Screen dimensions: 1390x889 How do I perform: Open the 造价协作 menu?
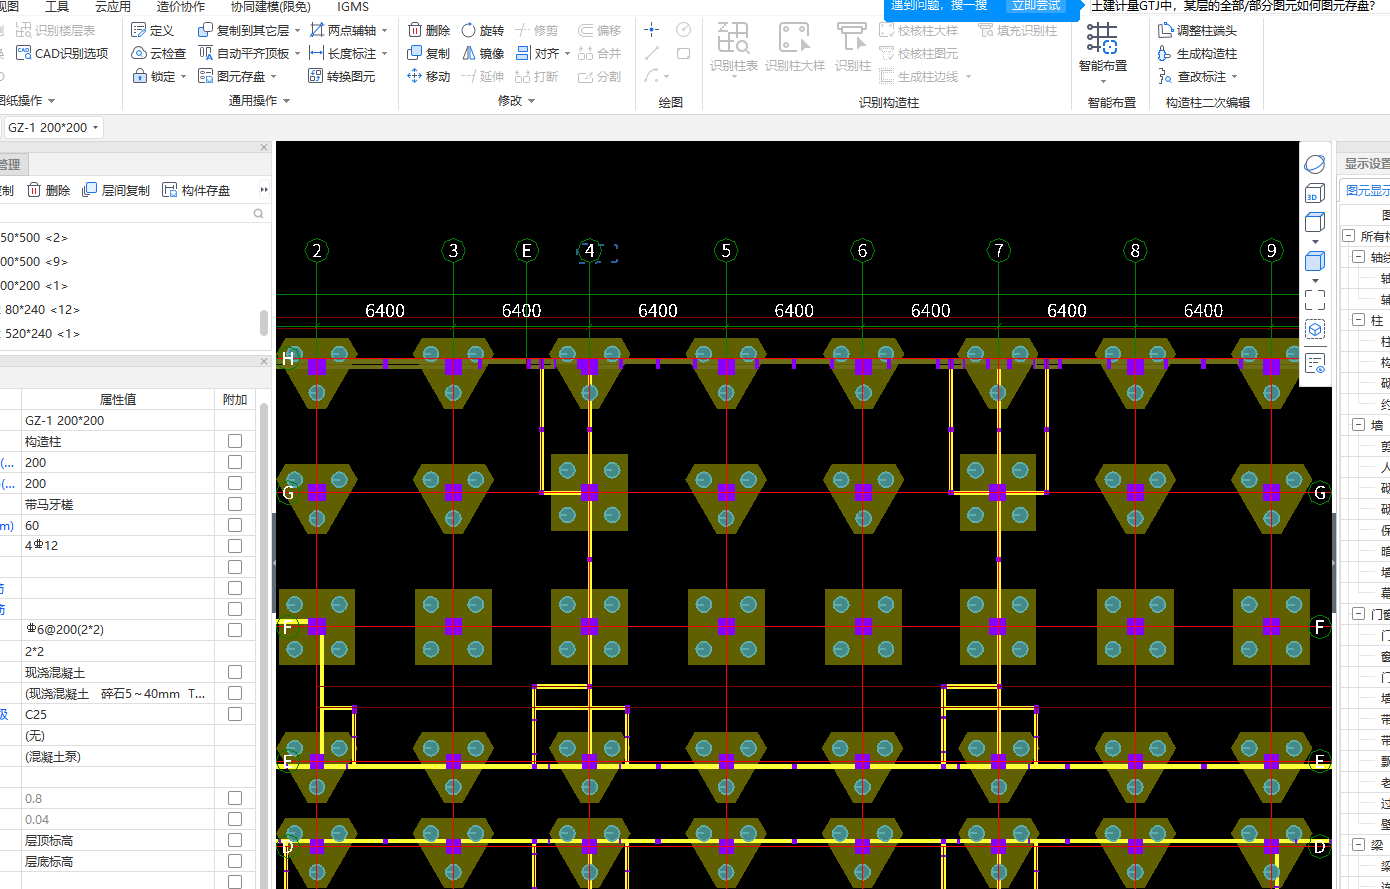click(x=181, y=6)
